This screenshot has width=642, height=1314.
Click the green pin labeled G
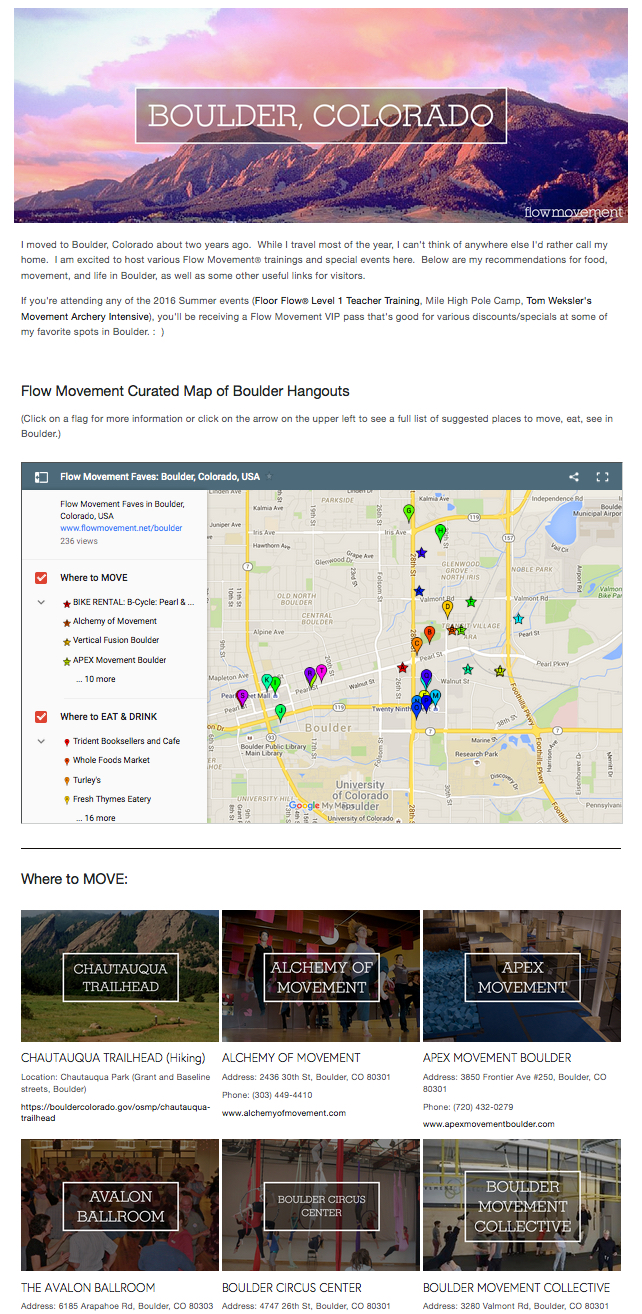(408, 513)
